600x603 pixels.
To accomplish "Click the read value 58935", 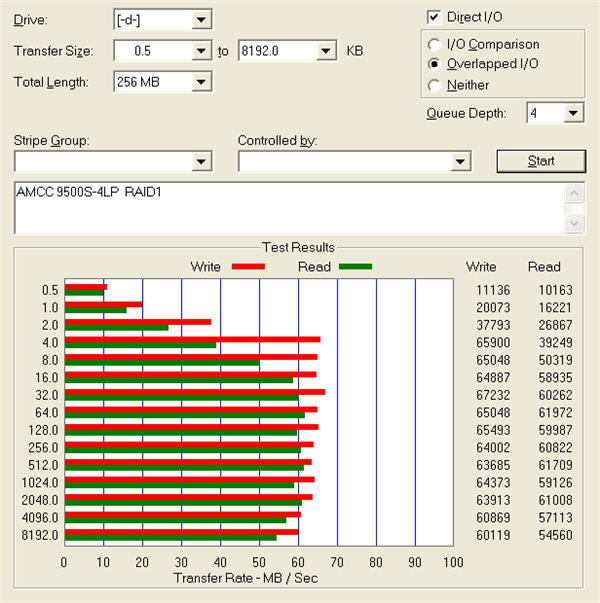I will 555,378.
